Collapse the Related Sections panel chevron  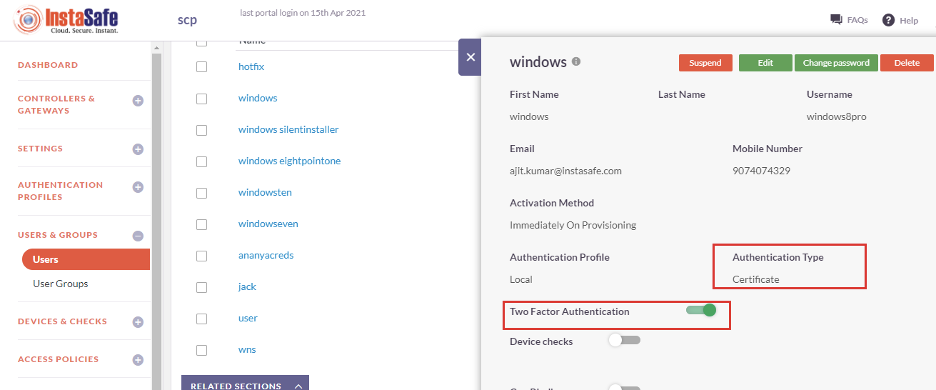298,386
